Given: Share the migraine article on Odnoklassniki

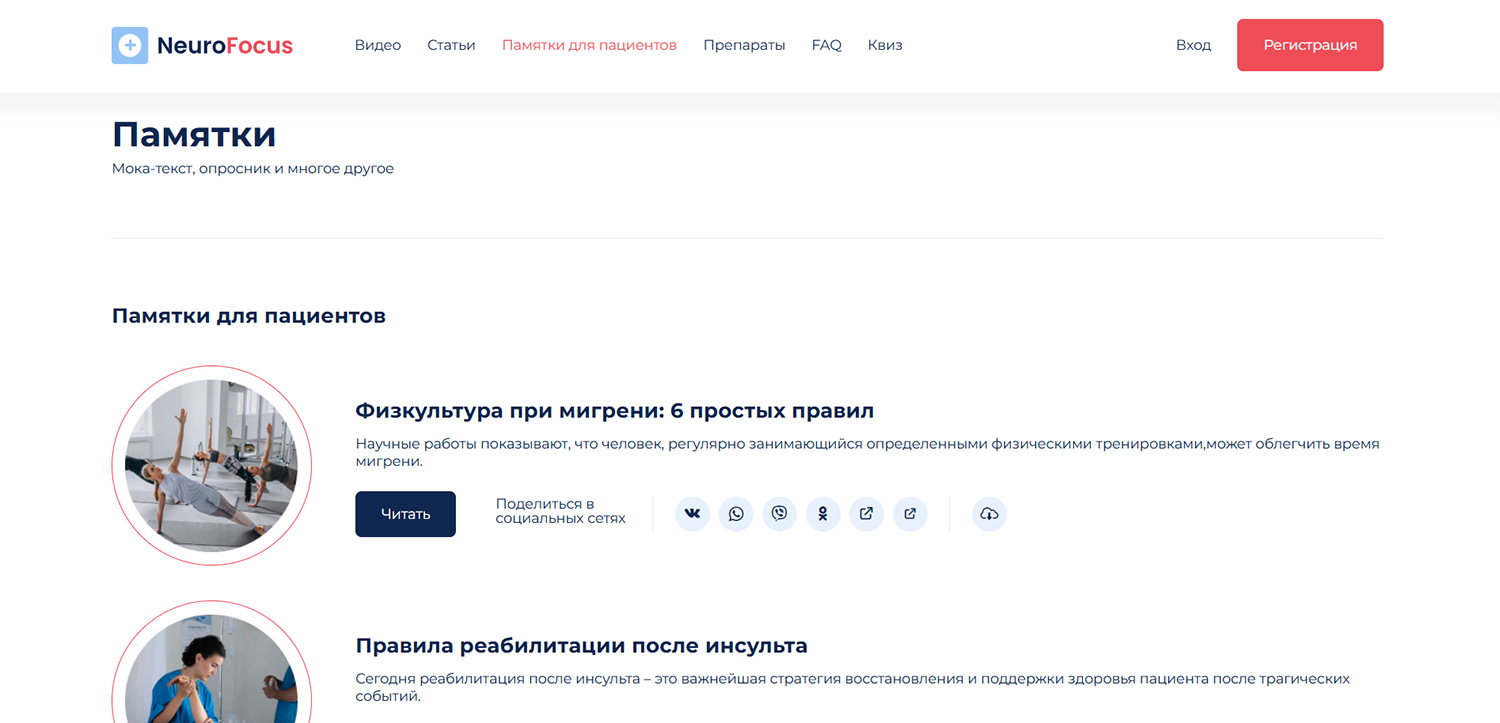Looking at the screenshot, I should point(823,514).
